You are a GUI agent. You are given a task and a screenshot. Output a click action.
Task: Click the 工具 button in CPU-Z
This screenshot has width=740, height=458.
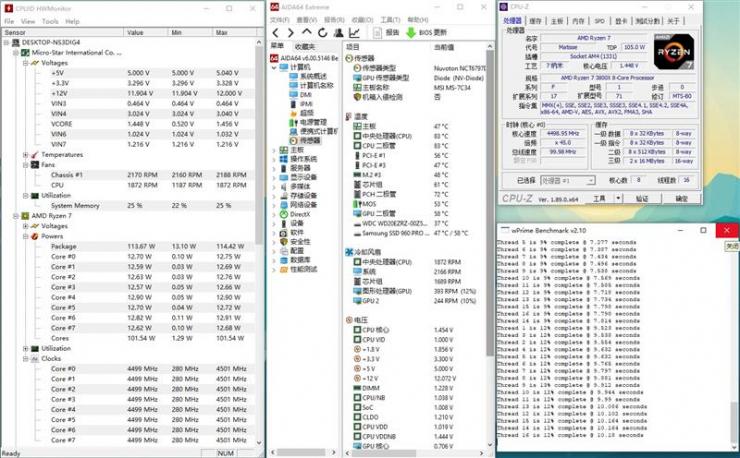pos(599,198)
